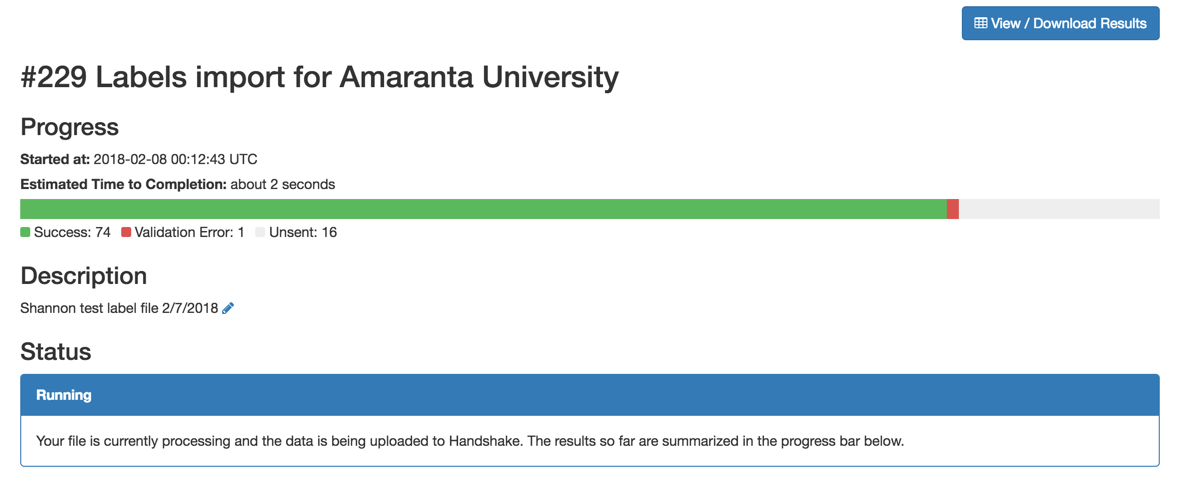Select the Unsent: 16 legend label
Image resolution: width=1195 pixels, height=481 pixels.
(303, 232)
